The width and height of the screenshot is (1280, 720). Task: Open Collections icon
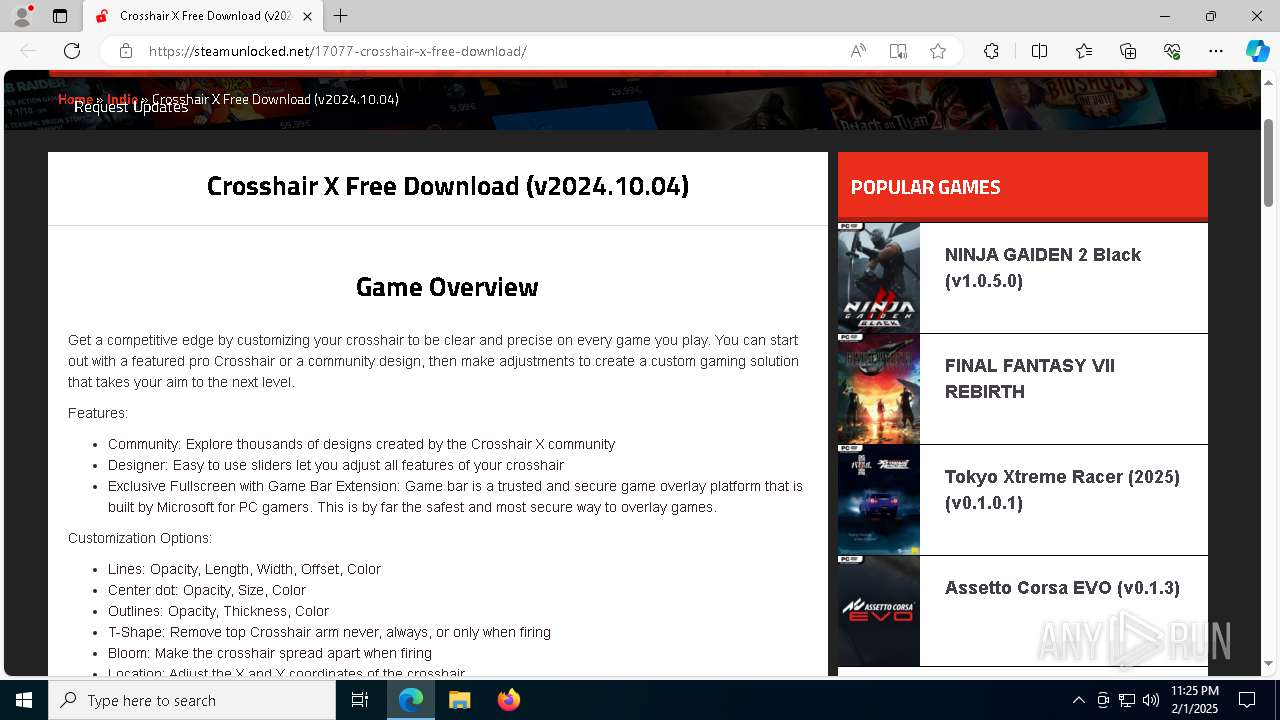[1128, 51]
